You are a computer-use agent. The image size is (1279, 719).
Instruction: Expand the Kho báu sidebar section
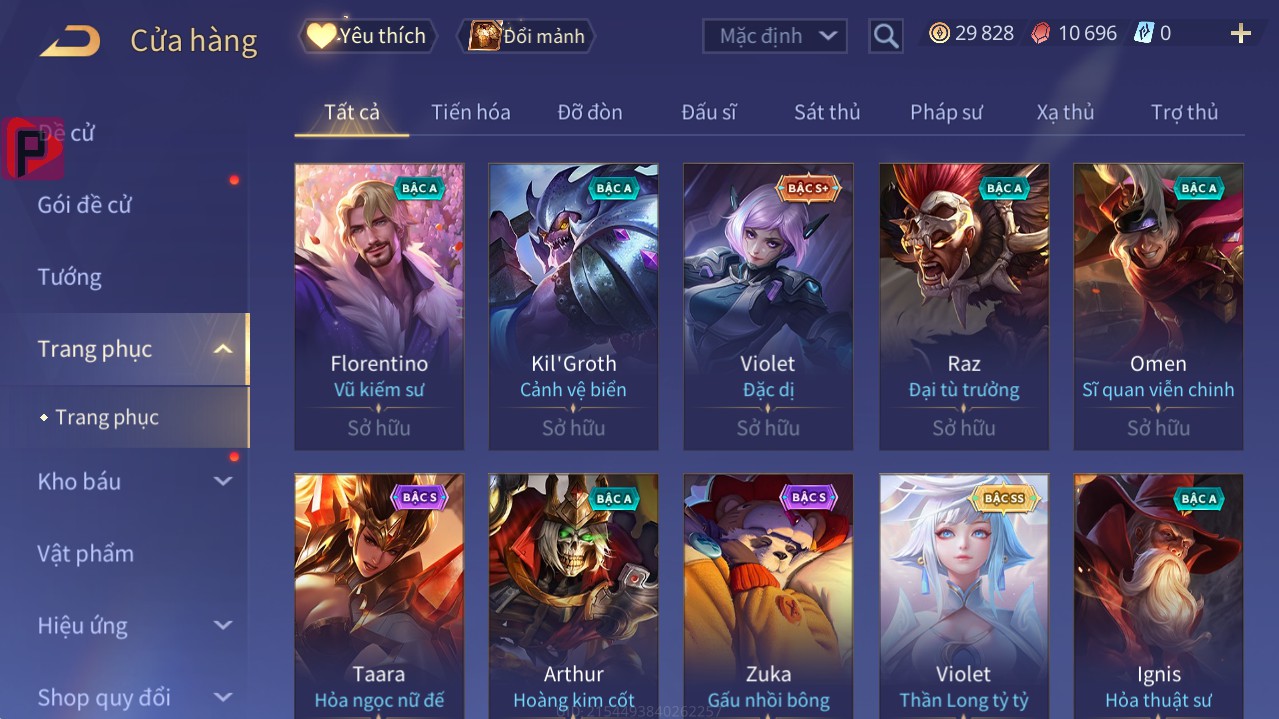(223, 481)
